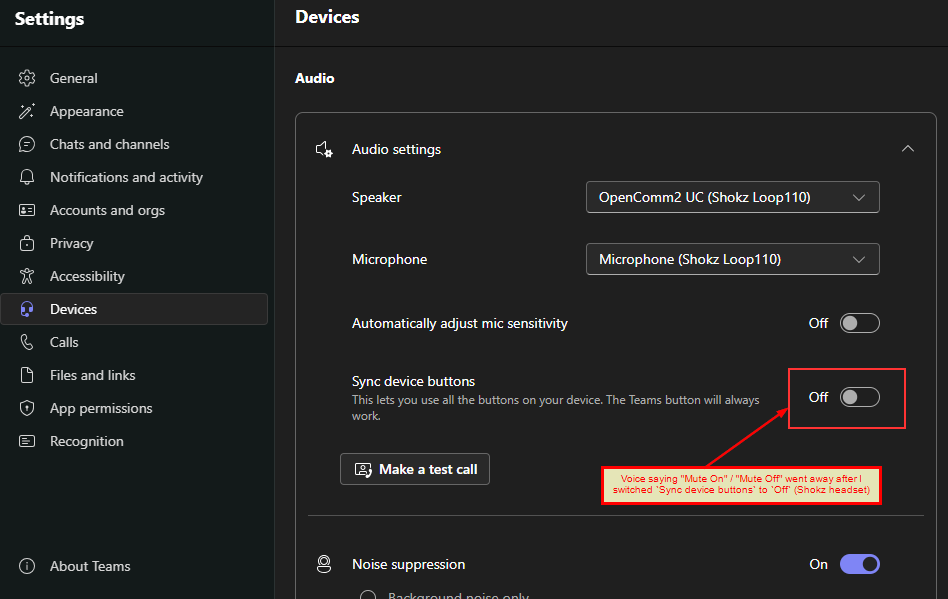Click the Files and links document icon
Viewport: 948px width, 599px height.
[27, 375]
